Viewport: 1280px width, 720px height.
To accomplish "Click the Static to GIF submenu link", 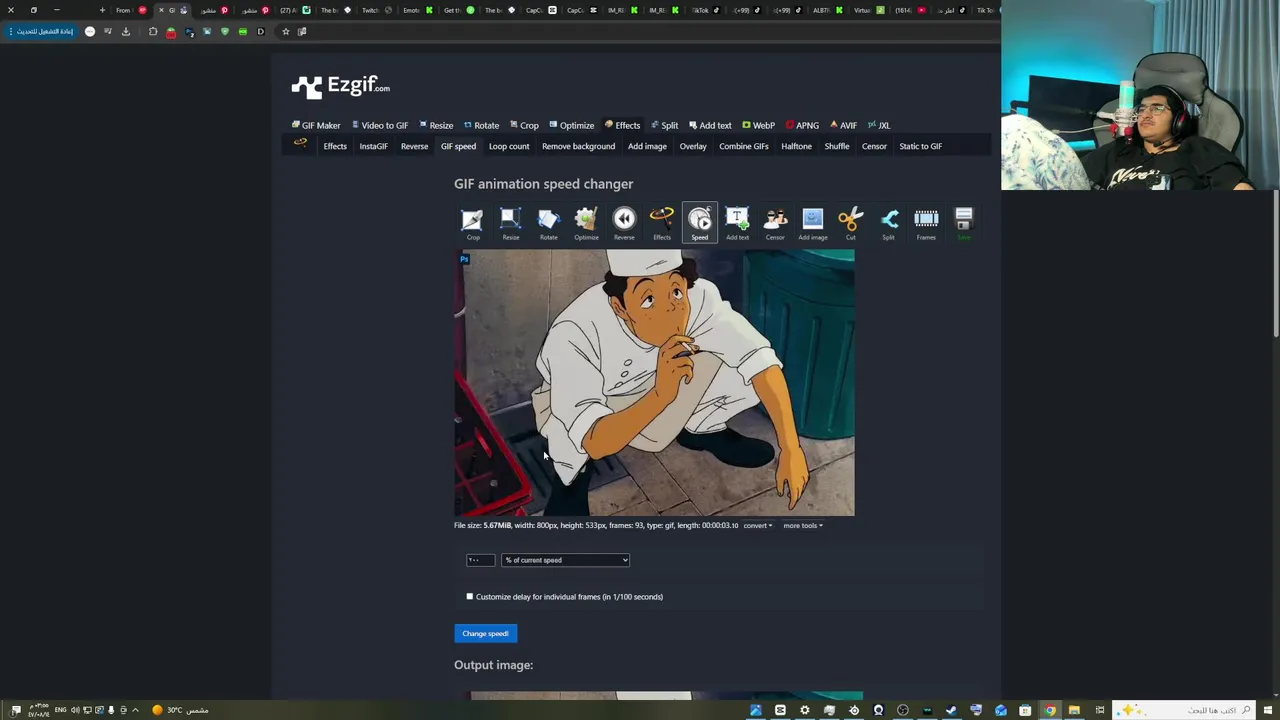I will pyautogui.click(x=920, y=146).
